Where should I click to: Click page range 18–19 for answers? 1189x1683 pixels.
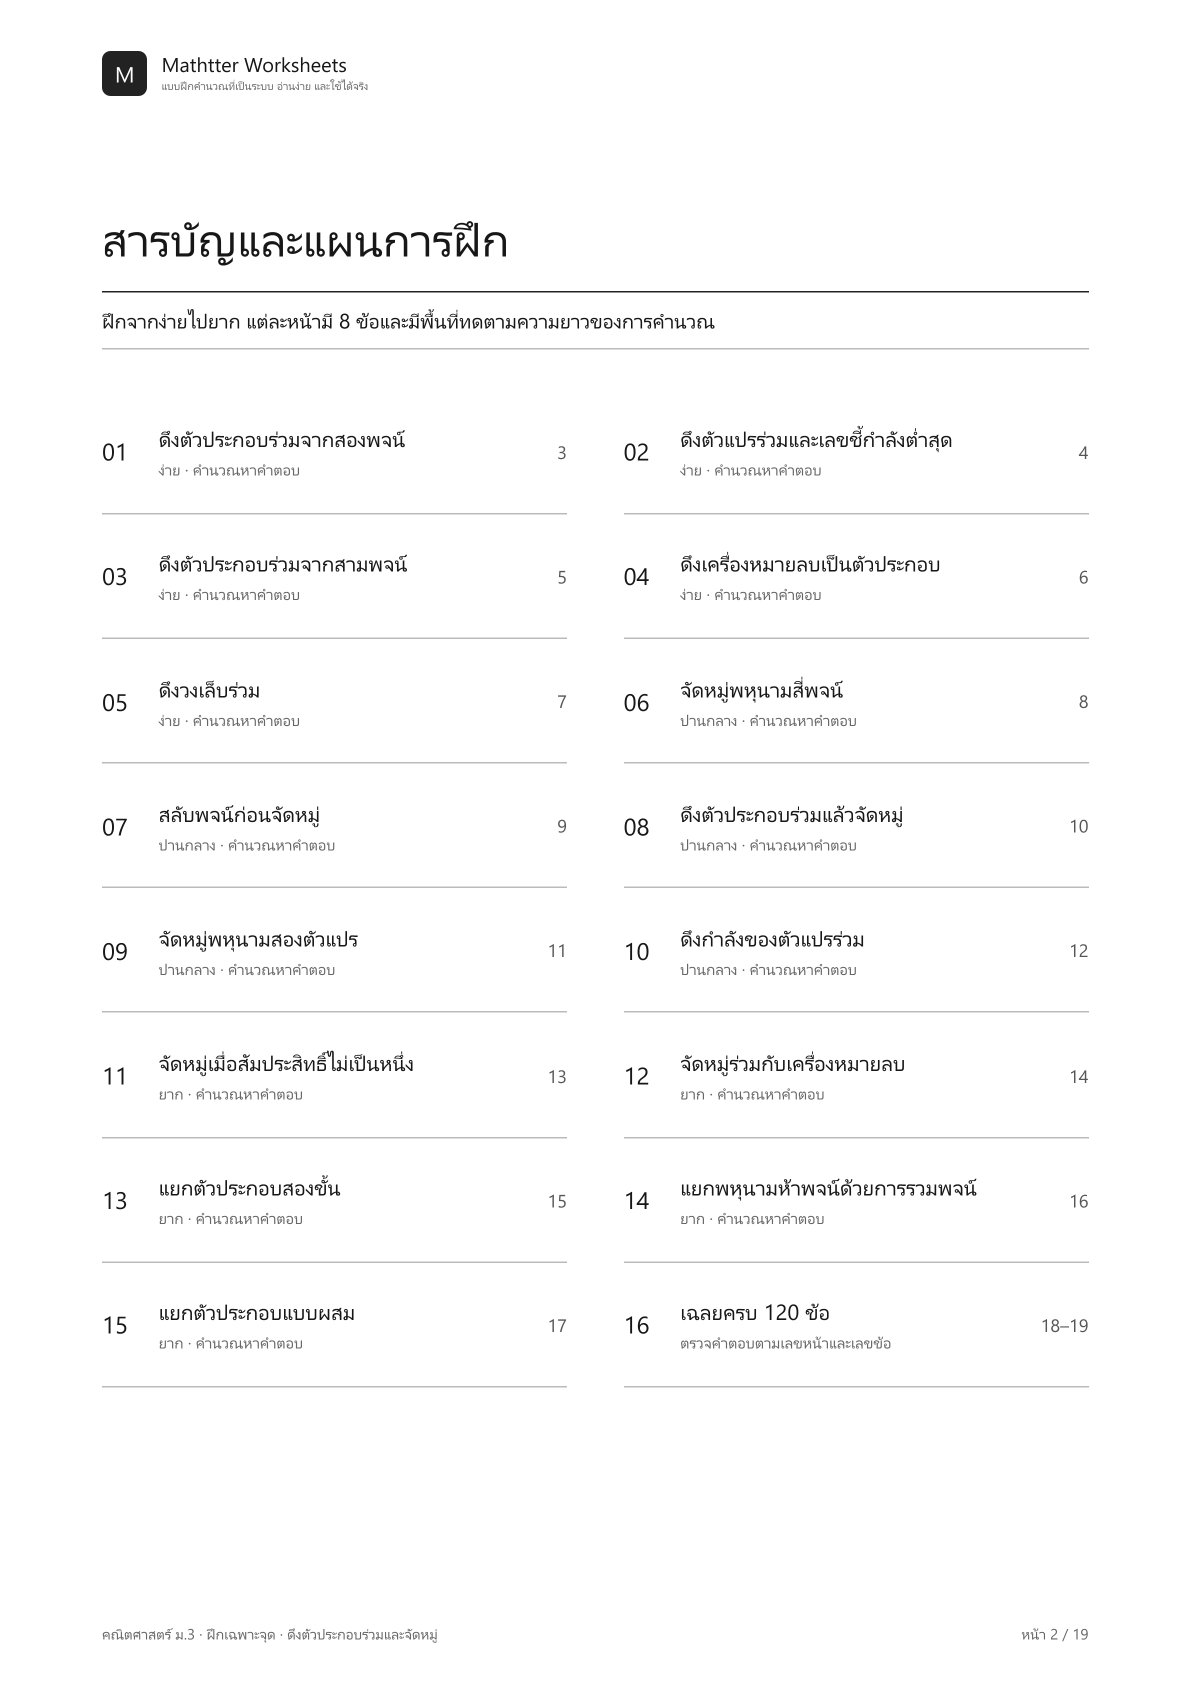tap(1064, 1326)
